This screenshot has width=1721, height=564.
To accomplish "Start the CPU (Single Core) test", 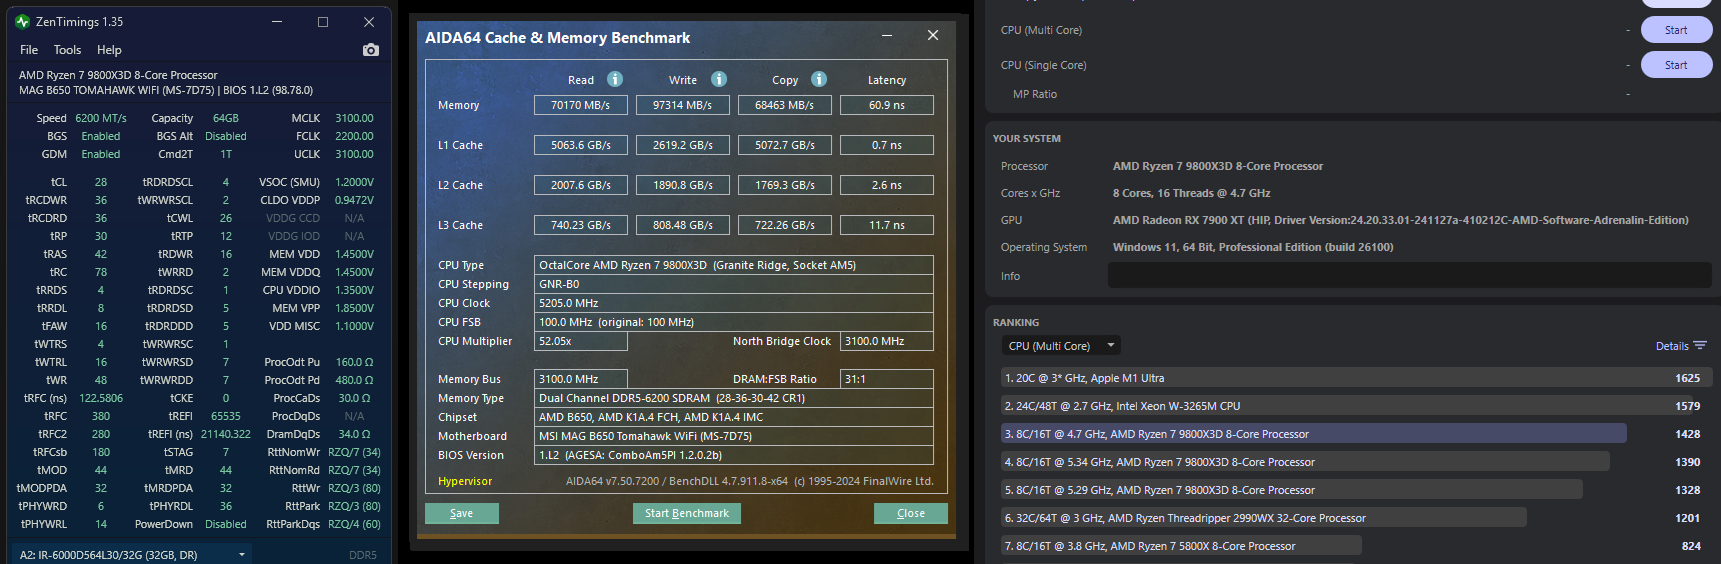I will 1675,65.
